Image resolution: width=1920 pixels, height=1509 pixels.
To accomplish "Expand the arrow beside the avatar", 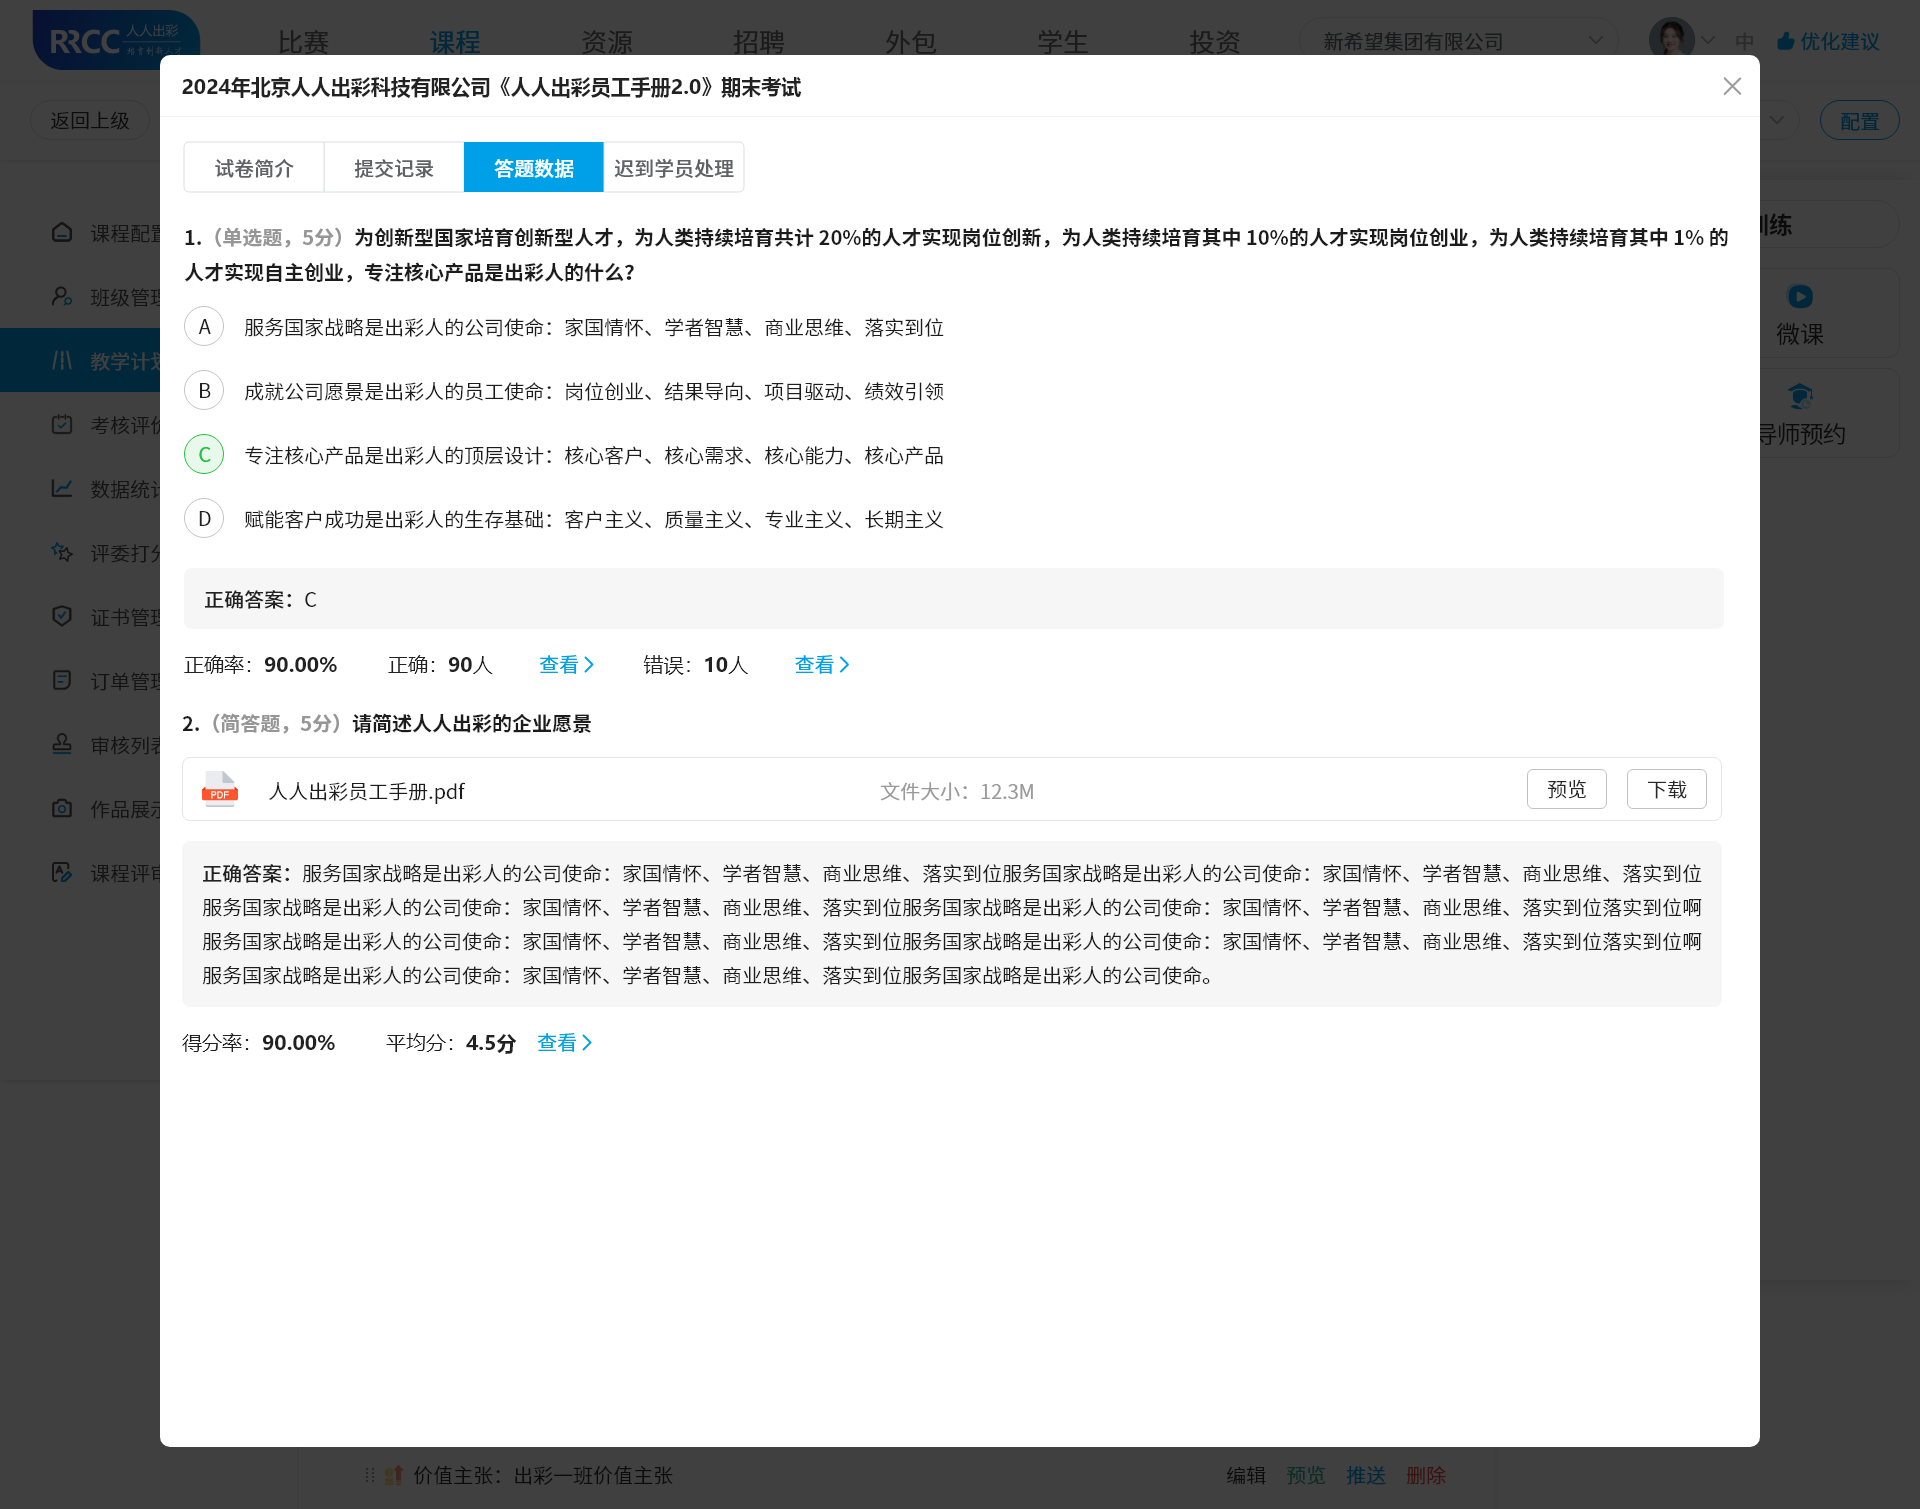I will point(1708,41).
